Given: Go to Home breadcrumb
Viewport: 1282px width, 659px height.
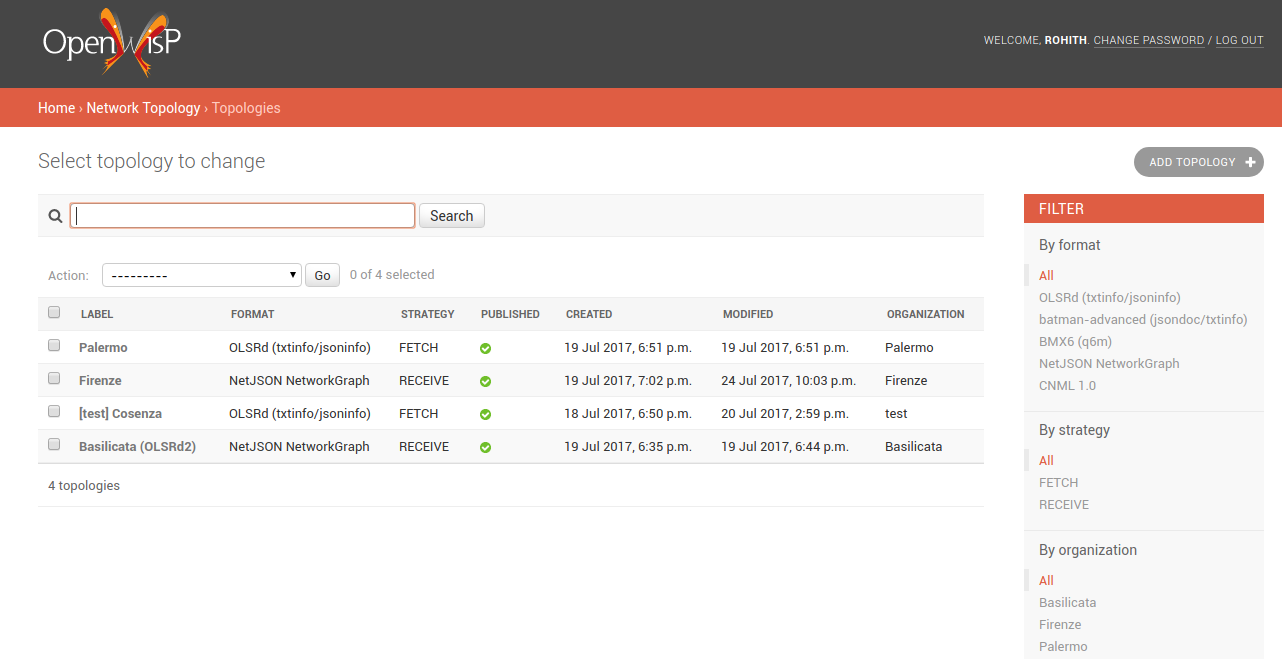Looking at the screenshot, I should pyautogui.click(x=56, y=108).
